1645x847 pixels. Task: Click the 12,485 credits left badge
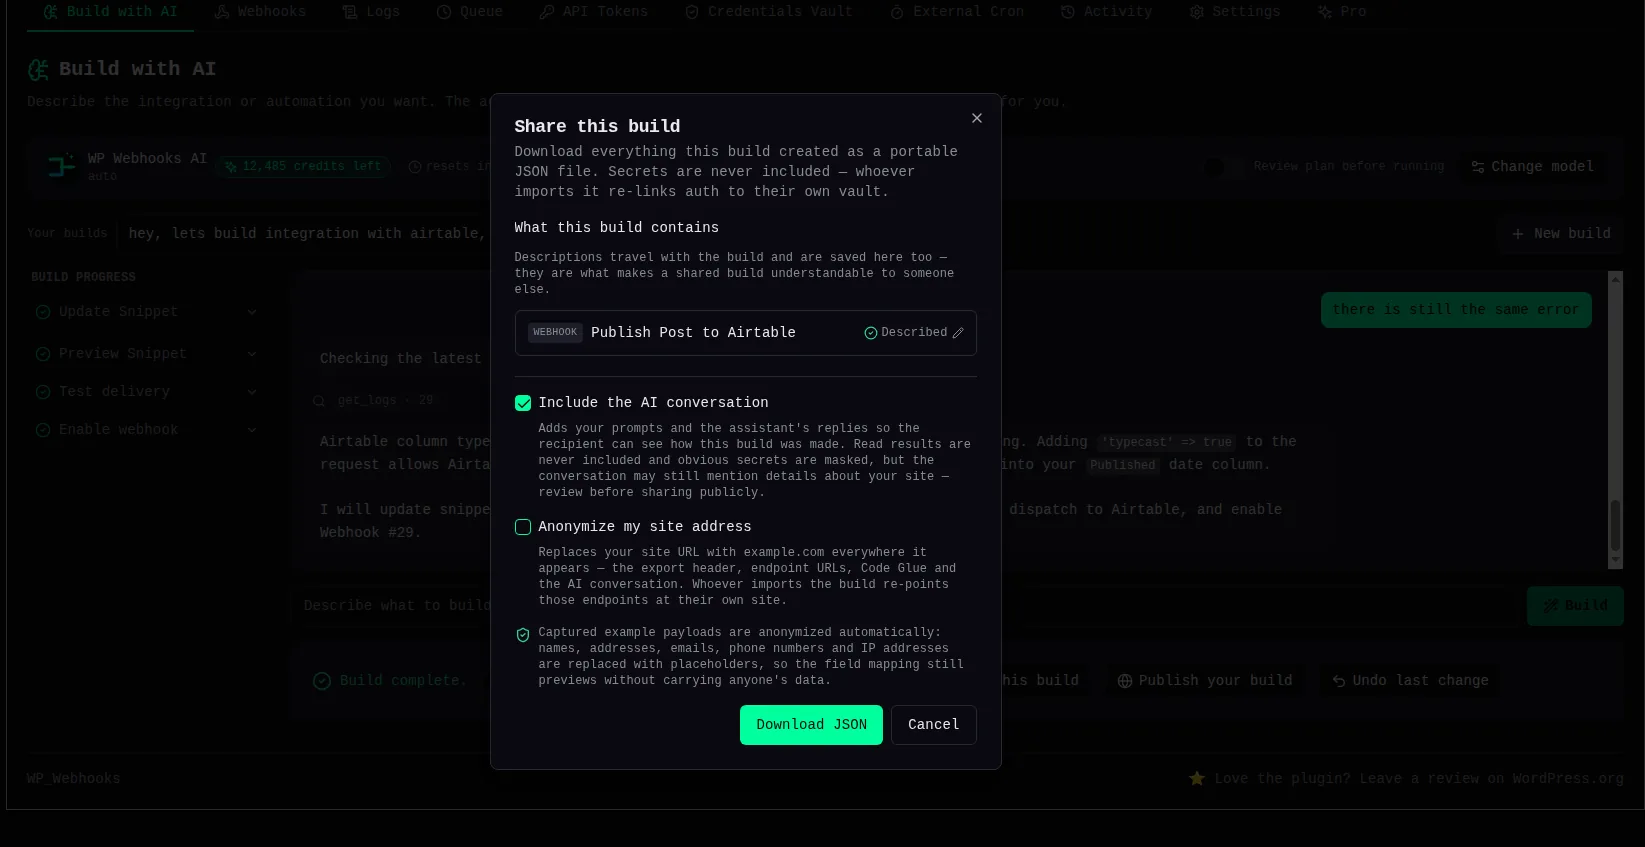click(303, 167)
